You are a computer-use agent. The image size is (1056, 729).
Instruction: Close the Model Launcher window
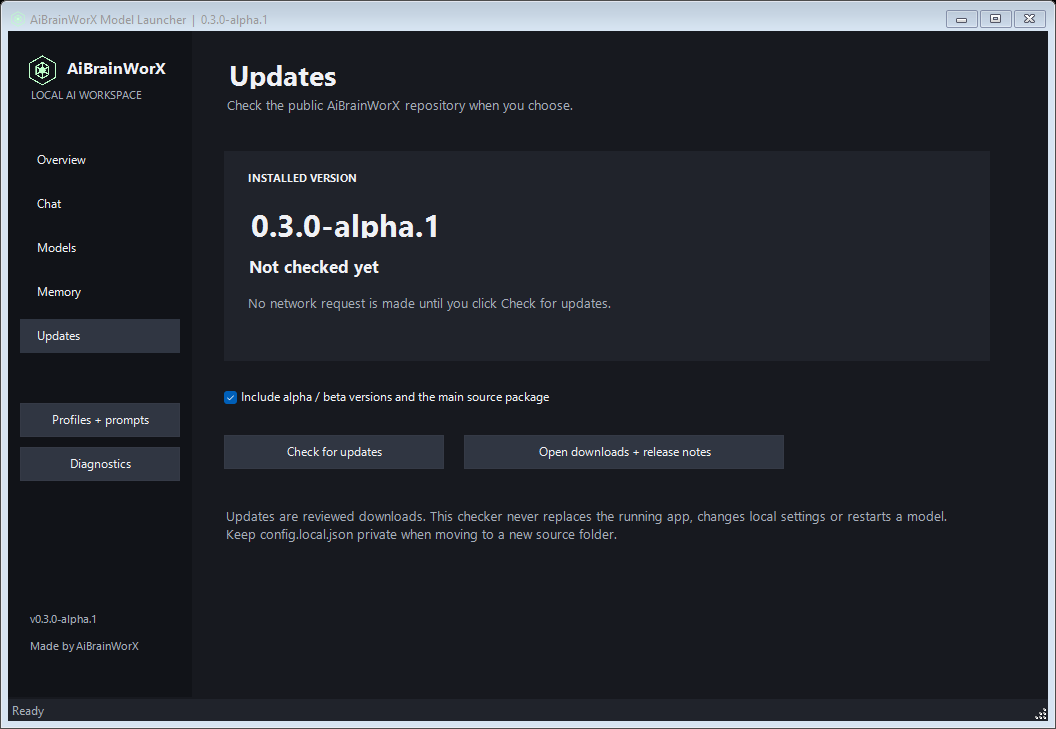click(x=1029, y=19)
